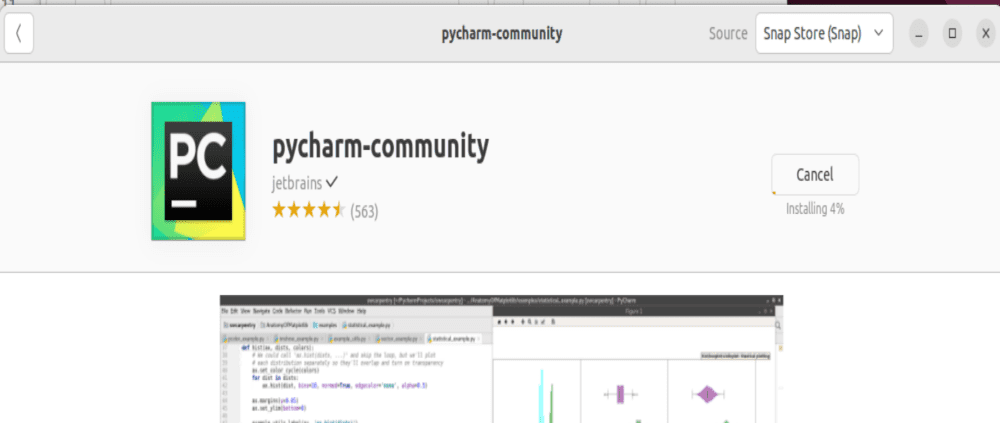Click the Installing 4% status text
This screenshot has width=1000, height=423.
[814, 209]
